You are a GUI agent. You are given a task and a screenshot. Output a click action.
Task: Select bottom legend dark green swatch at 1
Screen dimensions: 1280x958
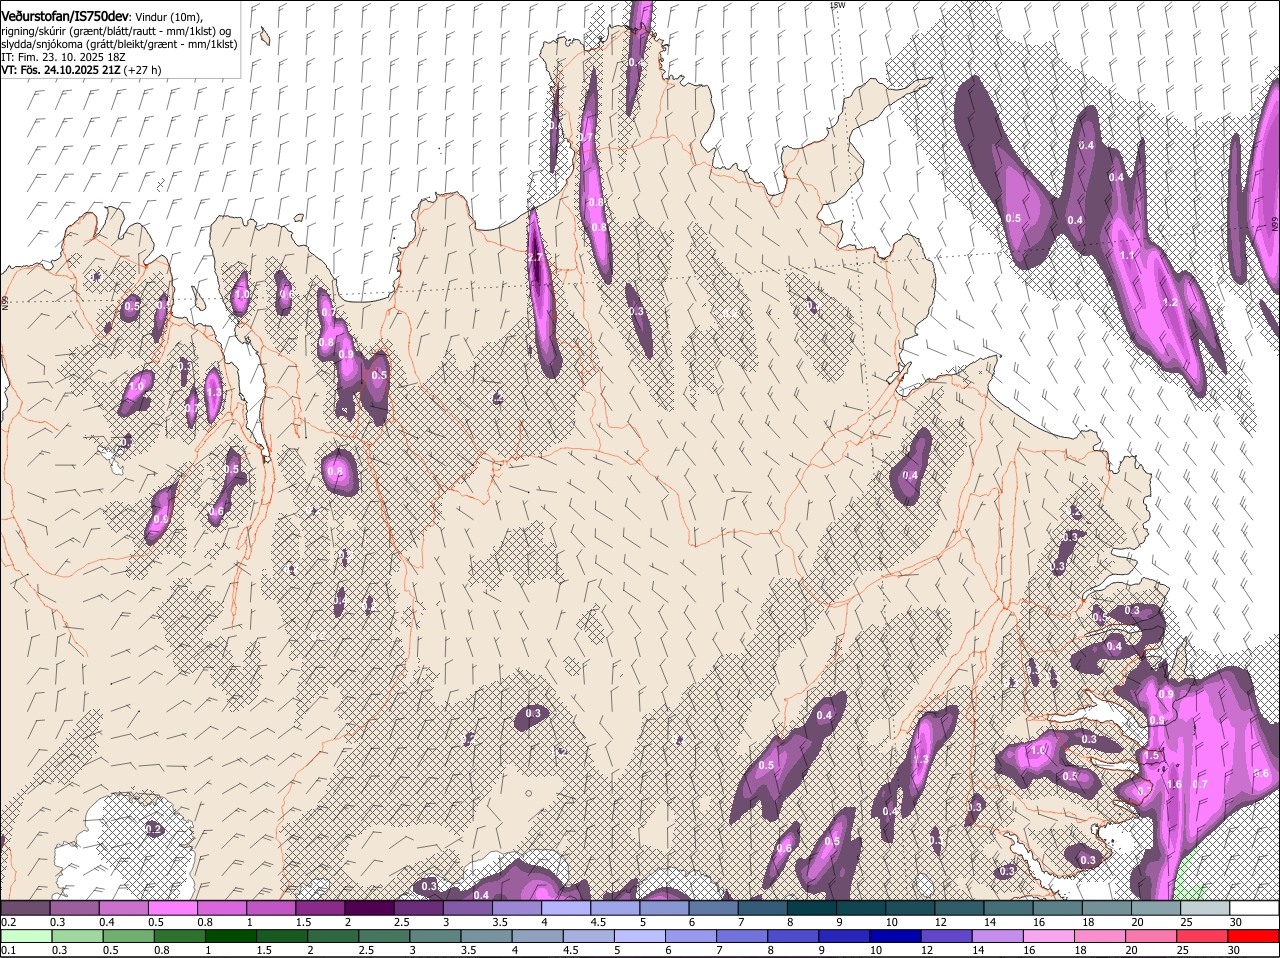230,936
